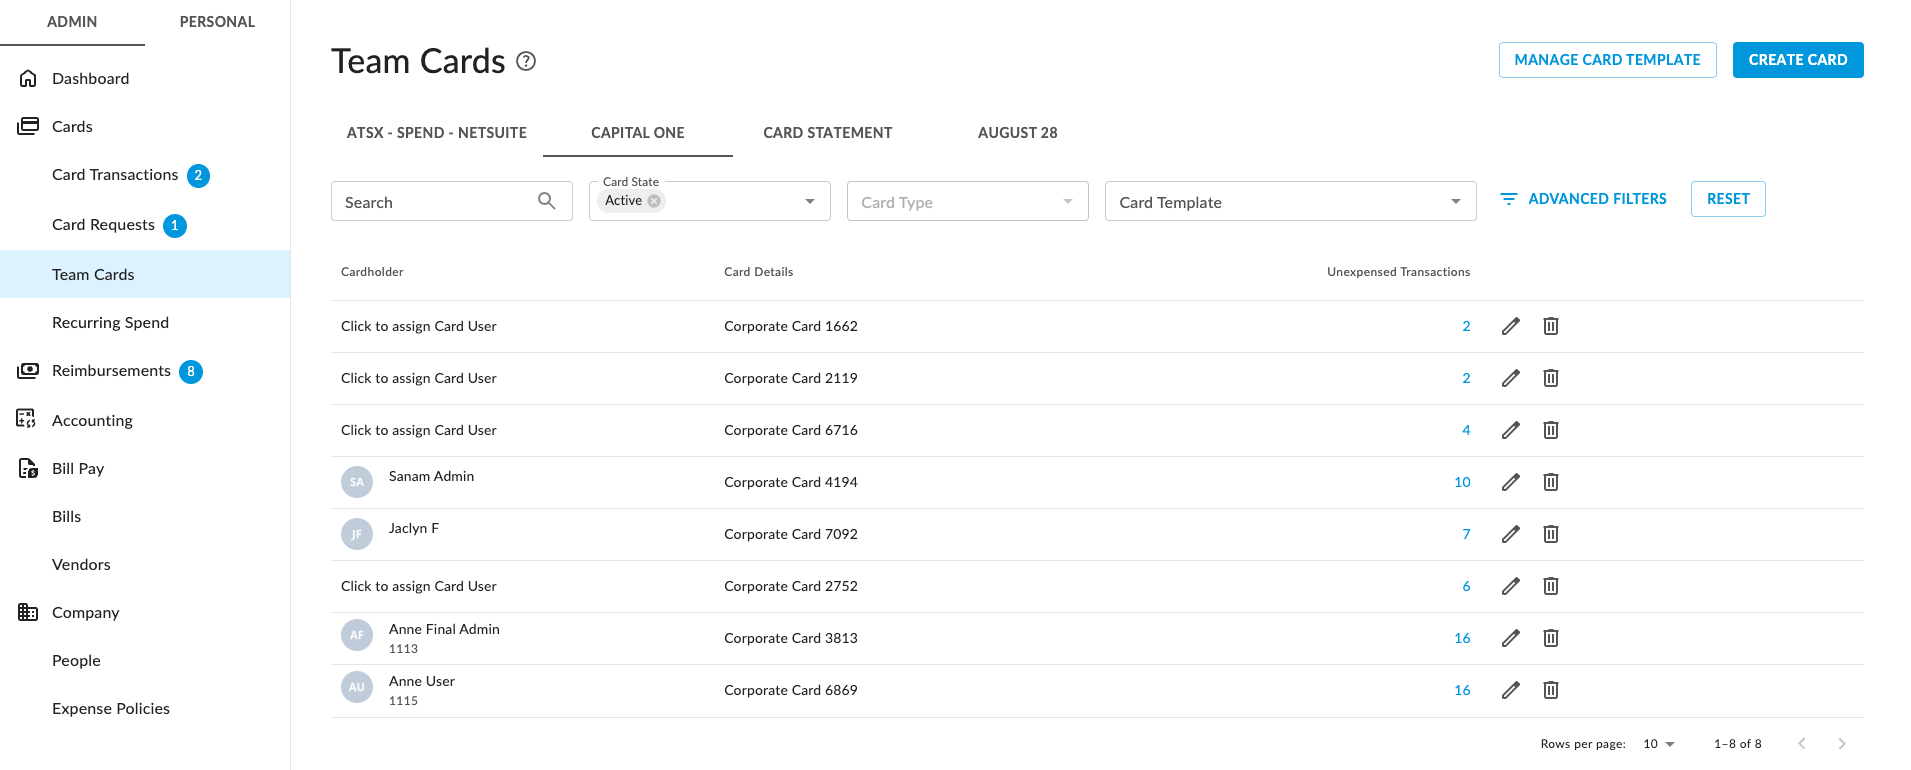Switch to the Personal tab

tap(217, 22)
